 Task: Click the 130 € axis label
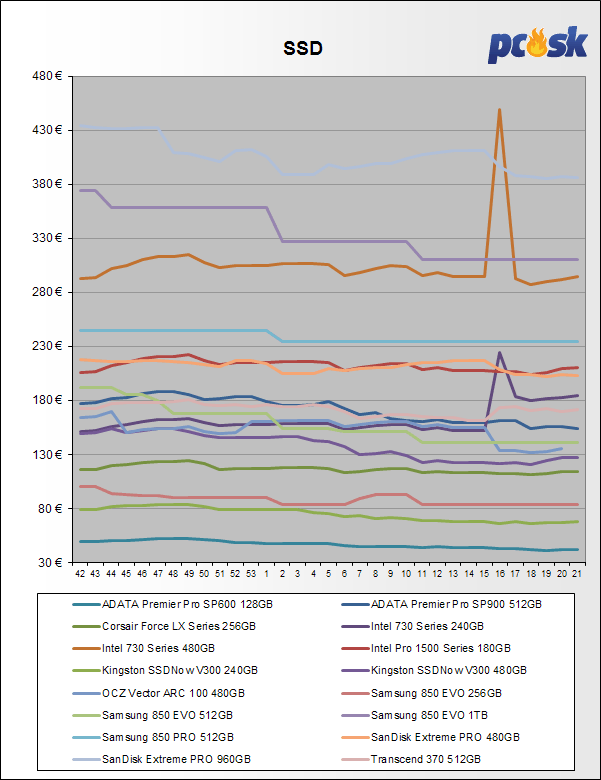47,454
